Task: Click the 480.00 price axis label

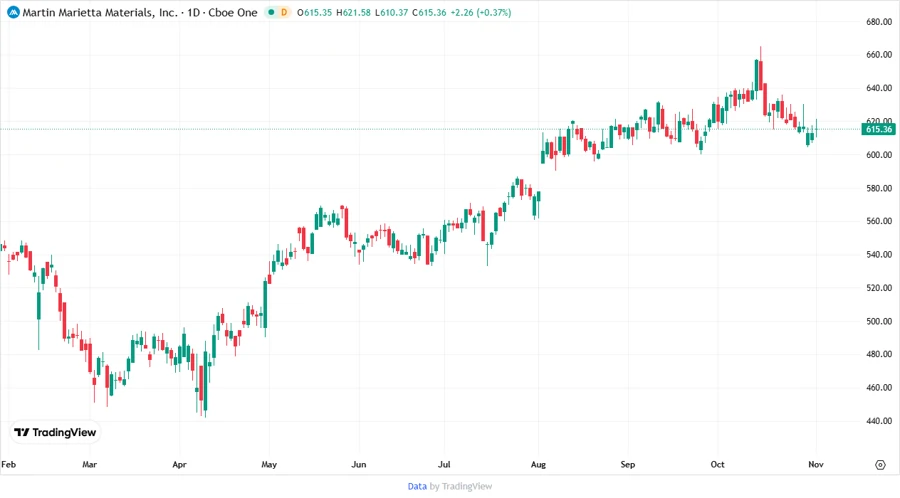Action: (879, 354)
